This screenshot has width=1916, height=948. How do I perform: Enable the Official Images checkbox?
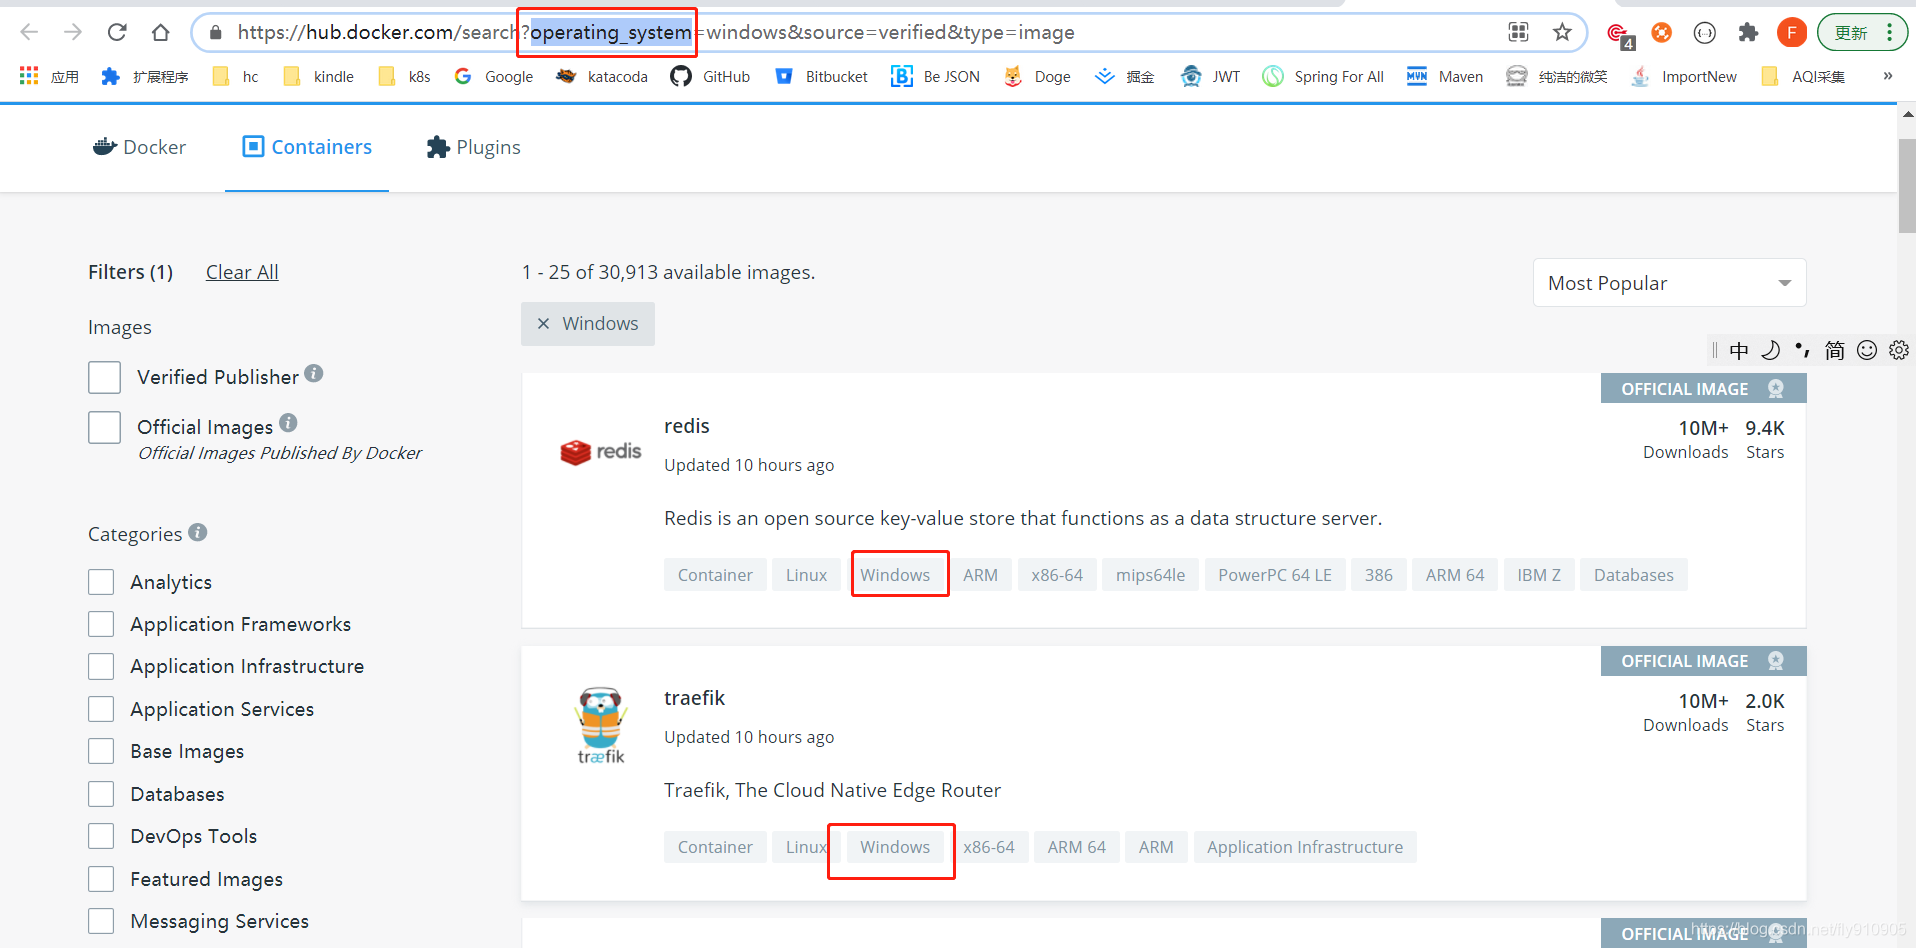pos(104,427)
